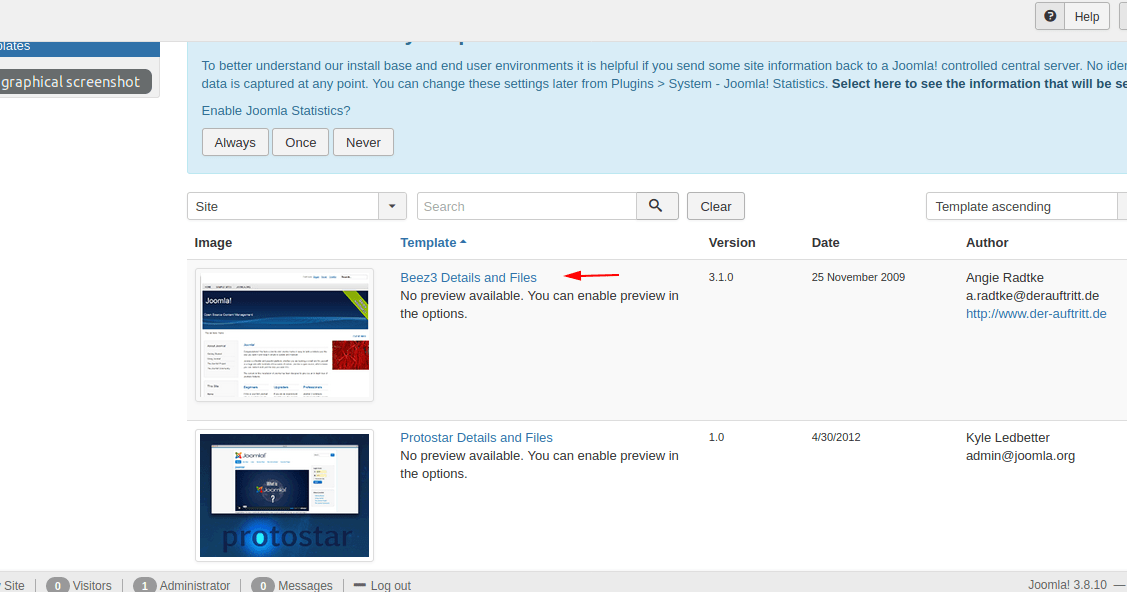The height and width of the screenshot is (592, 1127).
Task: Click the Administrator count badge
Action: click(145, 585)
